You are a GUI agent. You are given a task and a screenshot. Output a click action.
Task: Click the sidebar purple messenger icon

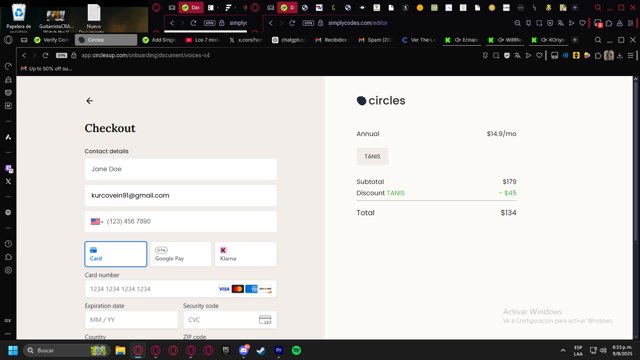point(9,169)
